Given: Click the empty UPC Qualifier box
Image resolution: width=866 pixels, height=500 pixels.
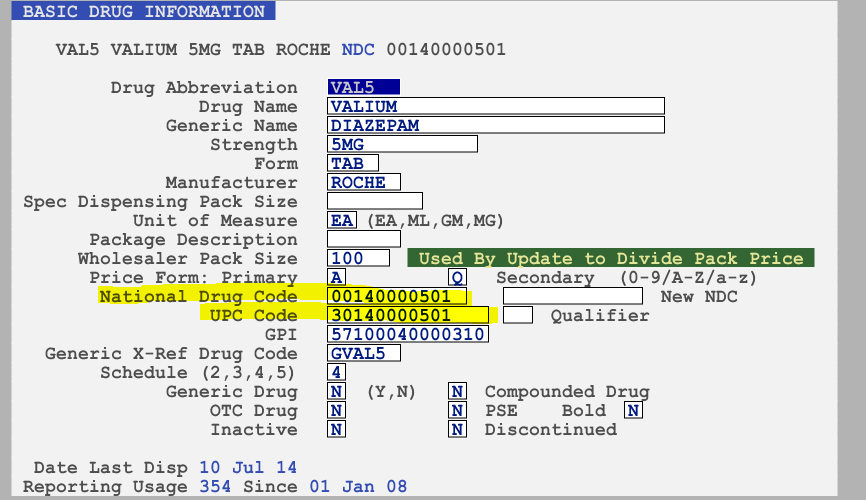Looking at the screenshot, I should tap(517, 315).
